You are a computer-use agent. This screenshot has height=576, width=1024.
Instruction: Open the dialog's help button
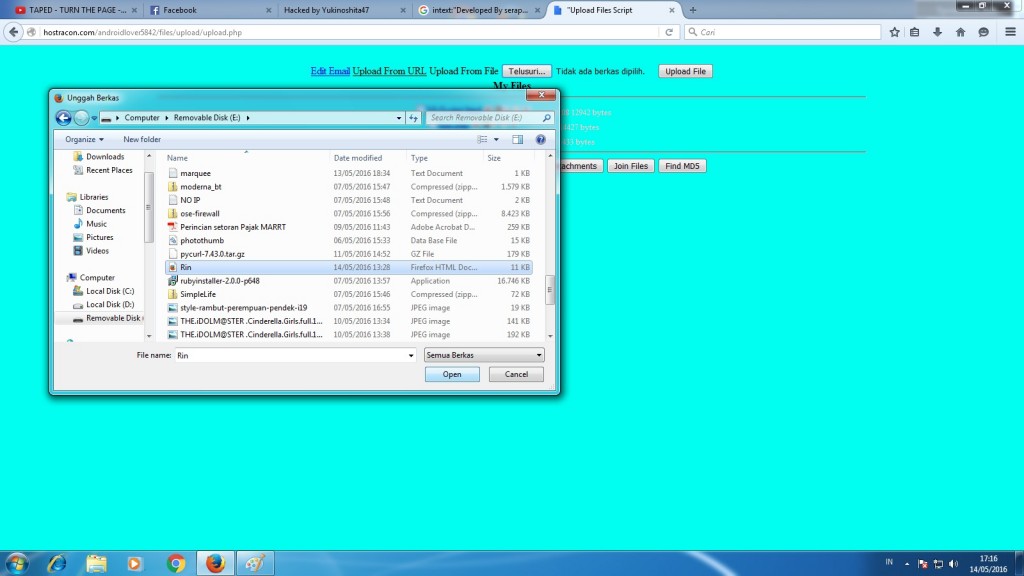tap(541, 139)
